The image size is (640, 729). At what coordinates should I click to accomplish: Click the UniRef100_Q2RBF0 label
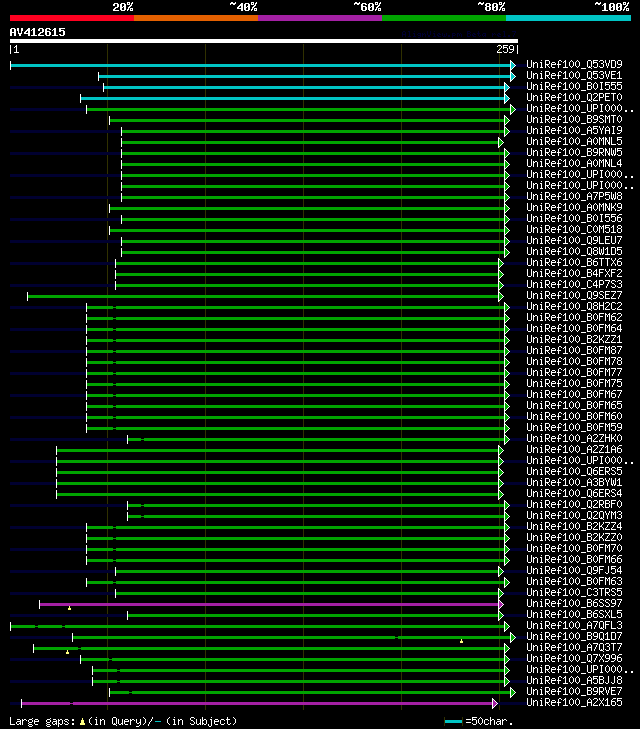click(574, 504)
